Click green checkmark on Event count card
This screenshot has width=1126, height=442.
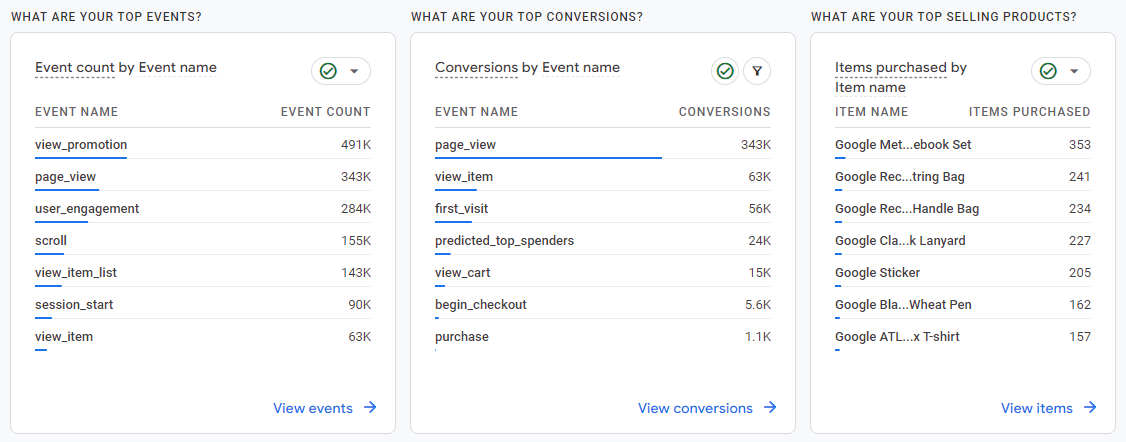(328, 71)
